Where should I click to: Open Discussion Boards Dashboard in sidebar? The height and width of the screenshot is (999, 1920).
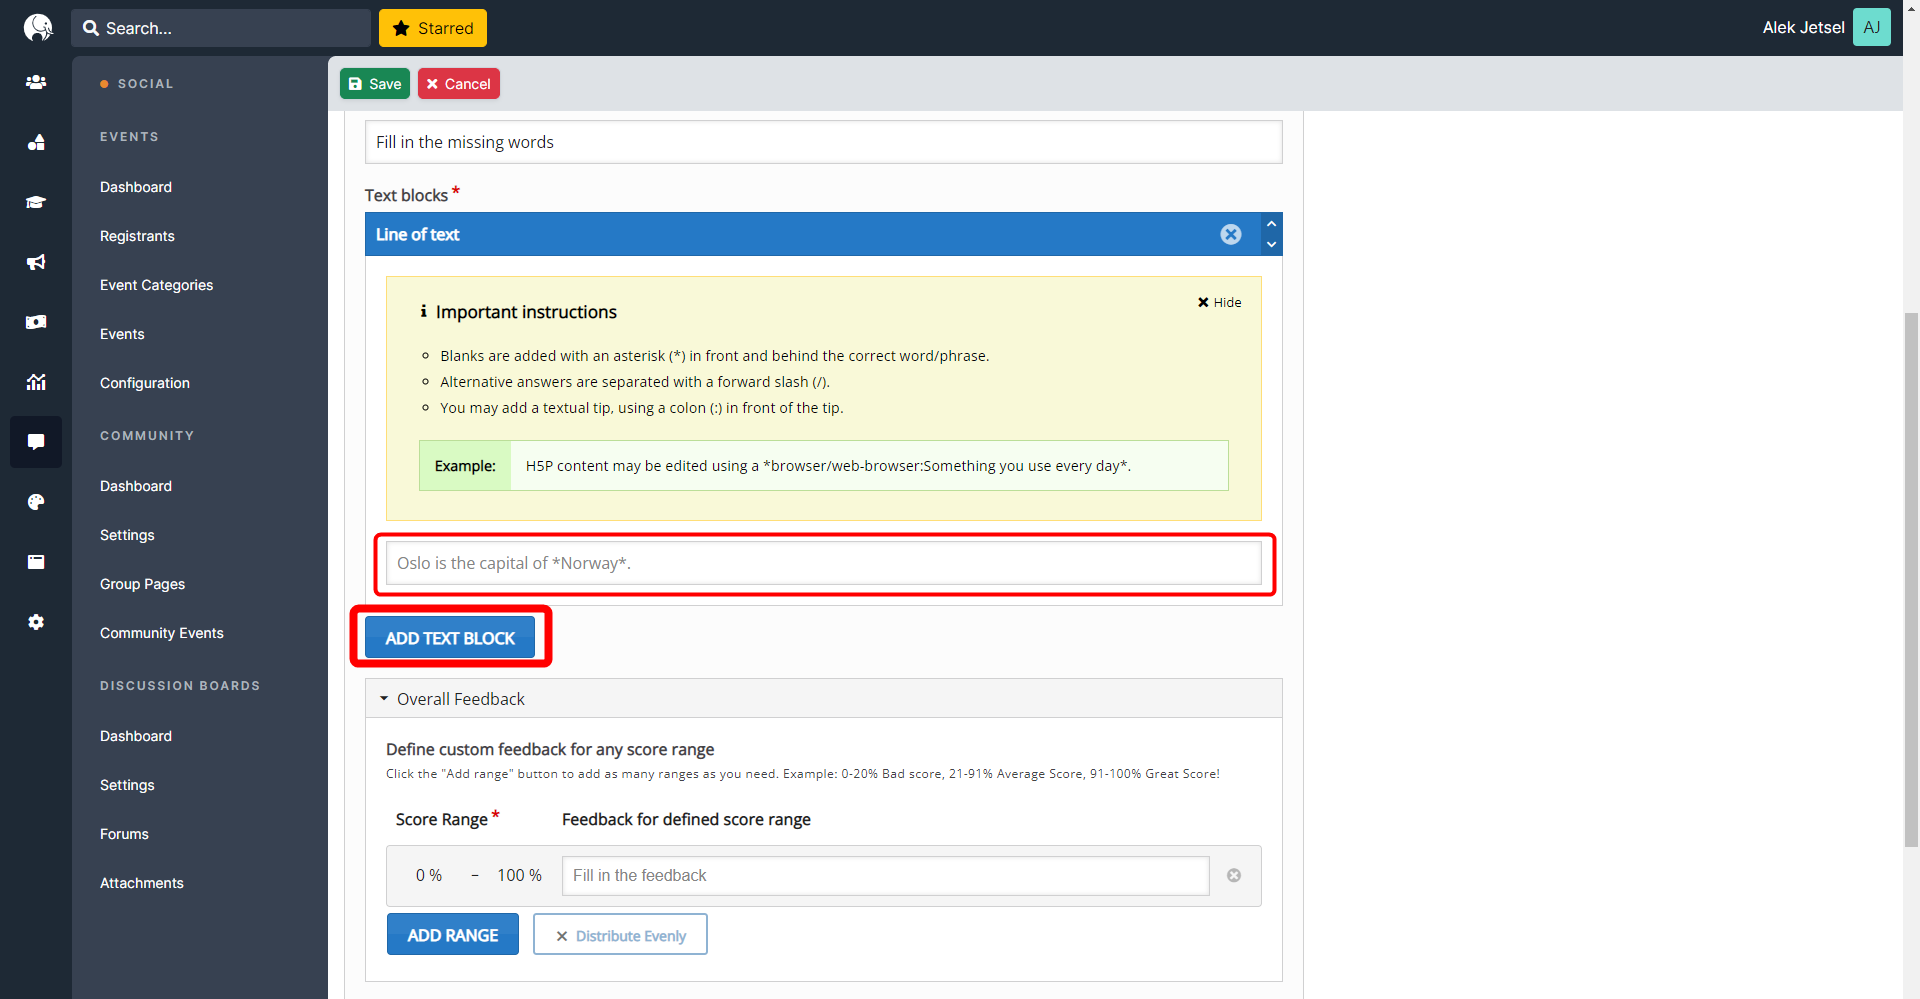[x=136, y=736]
